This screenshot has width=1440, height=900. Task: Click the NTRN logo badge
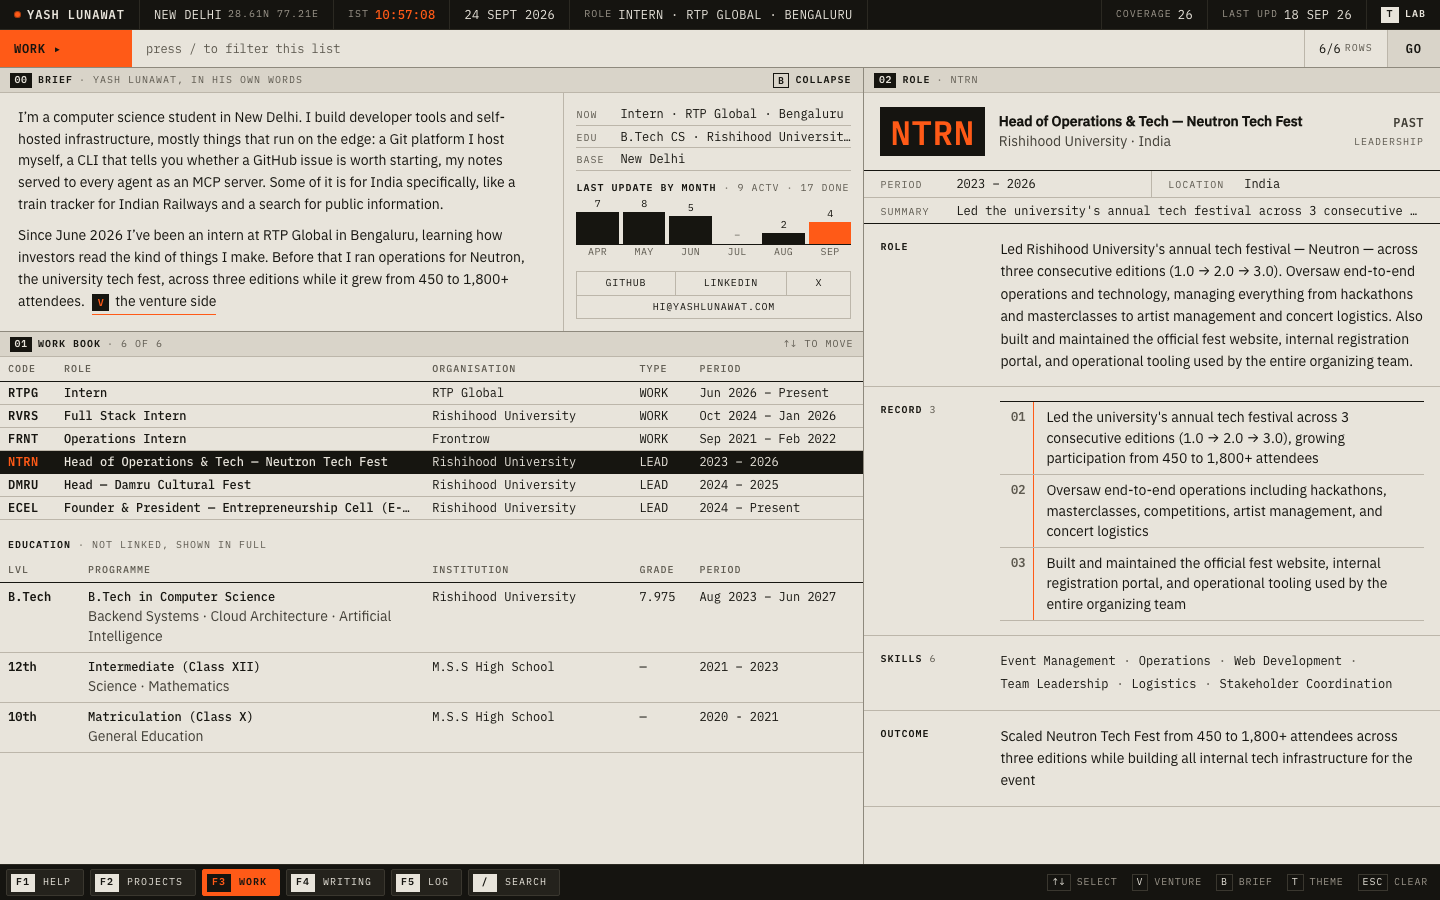click(932, 132)
